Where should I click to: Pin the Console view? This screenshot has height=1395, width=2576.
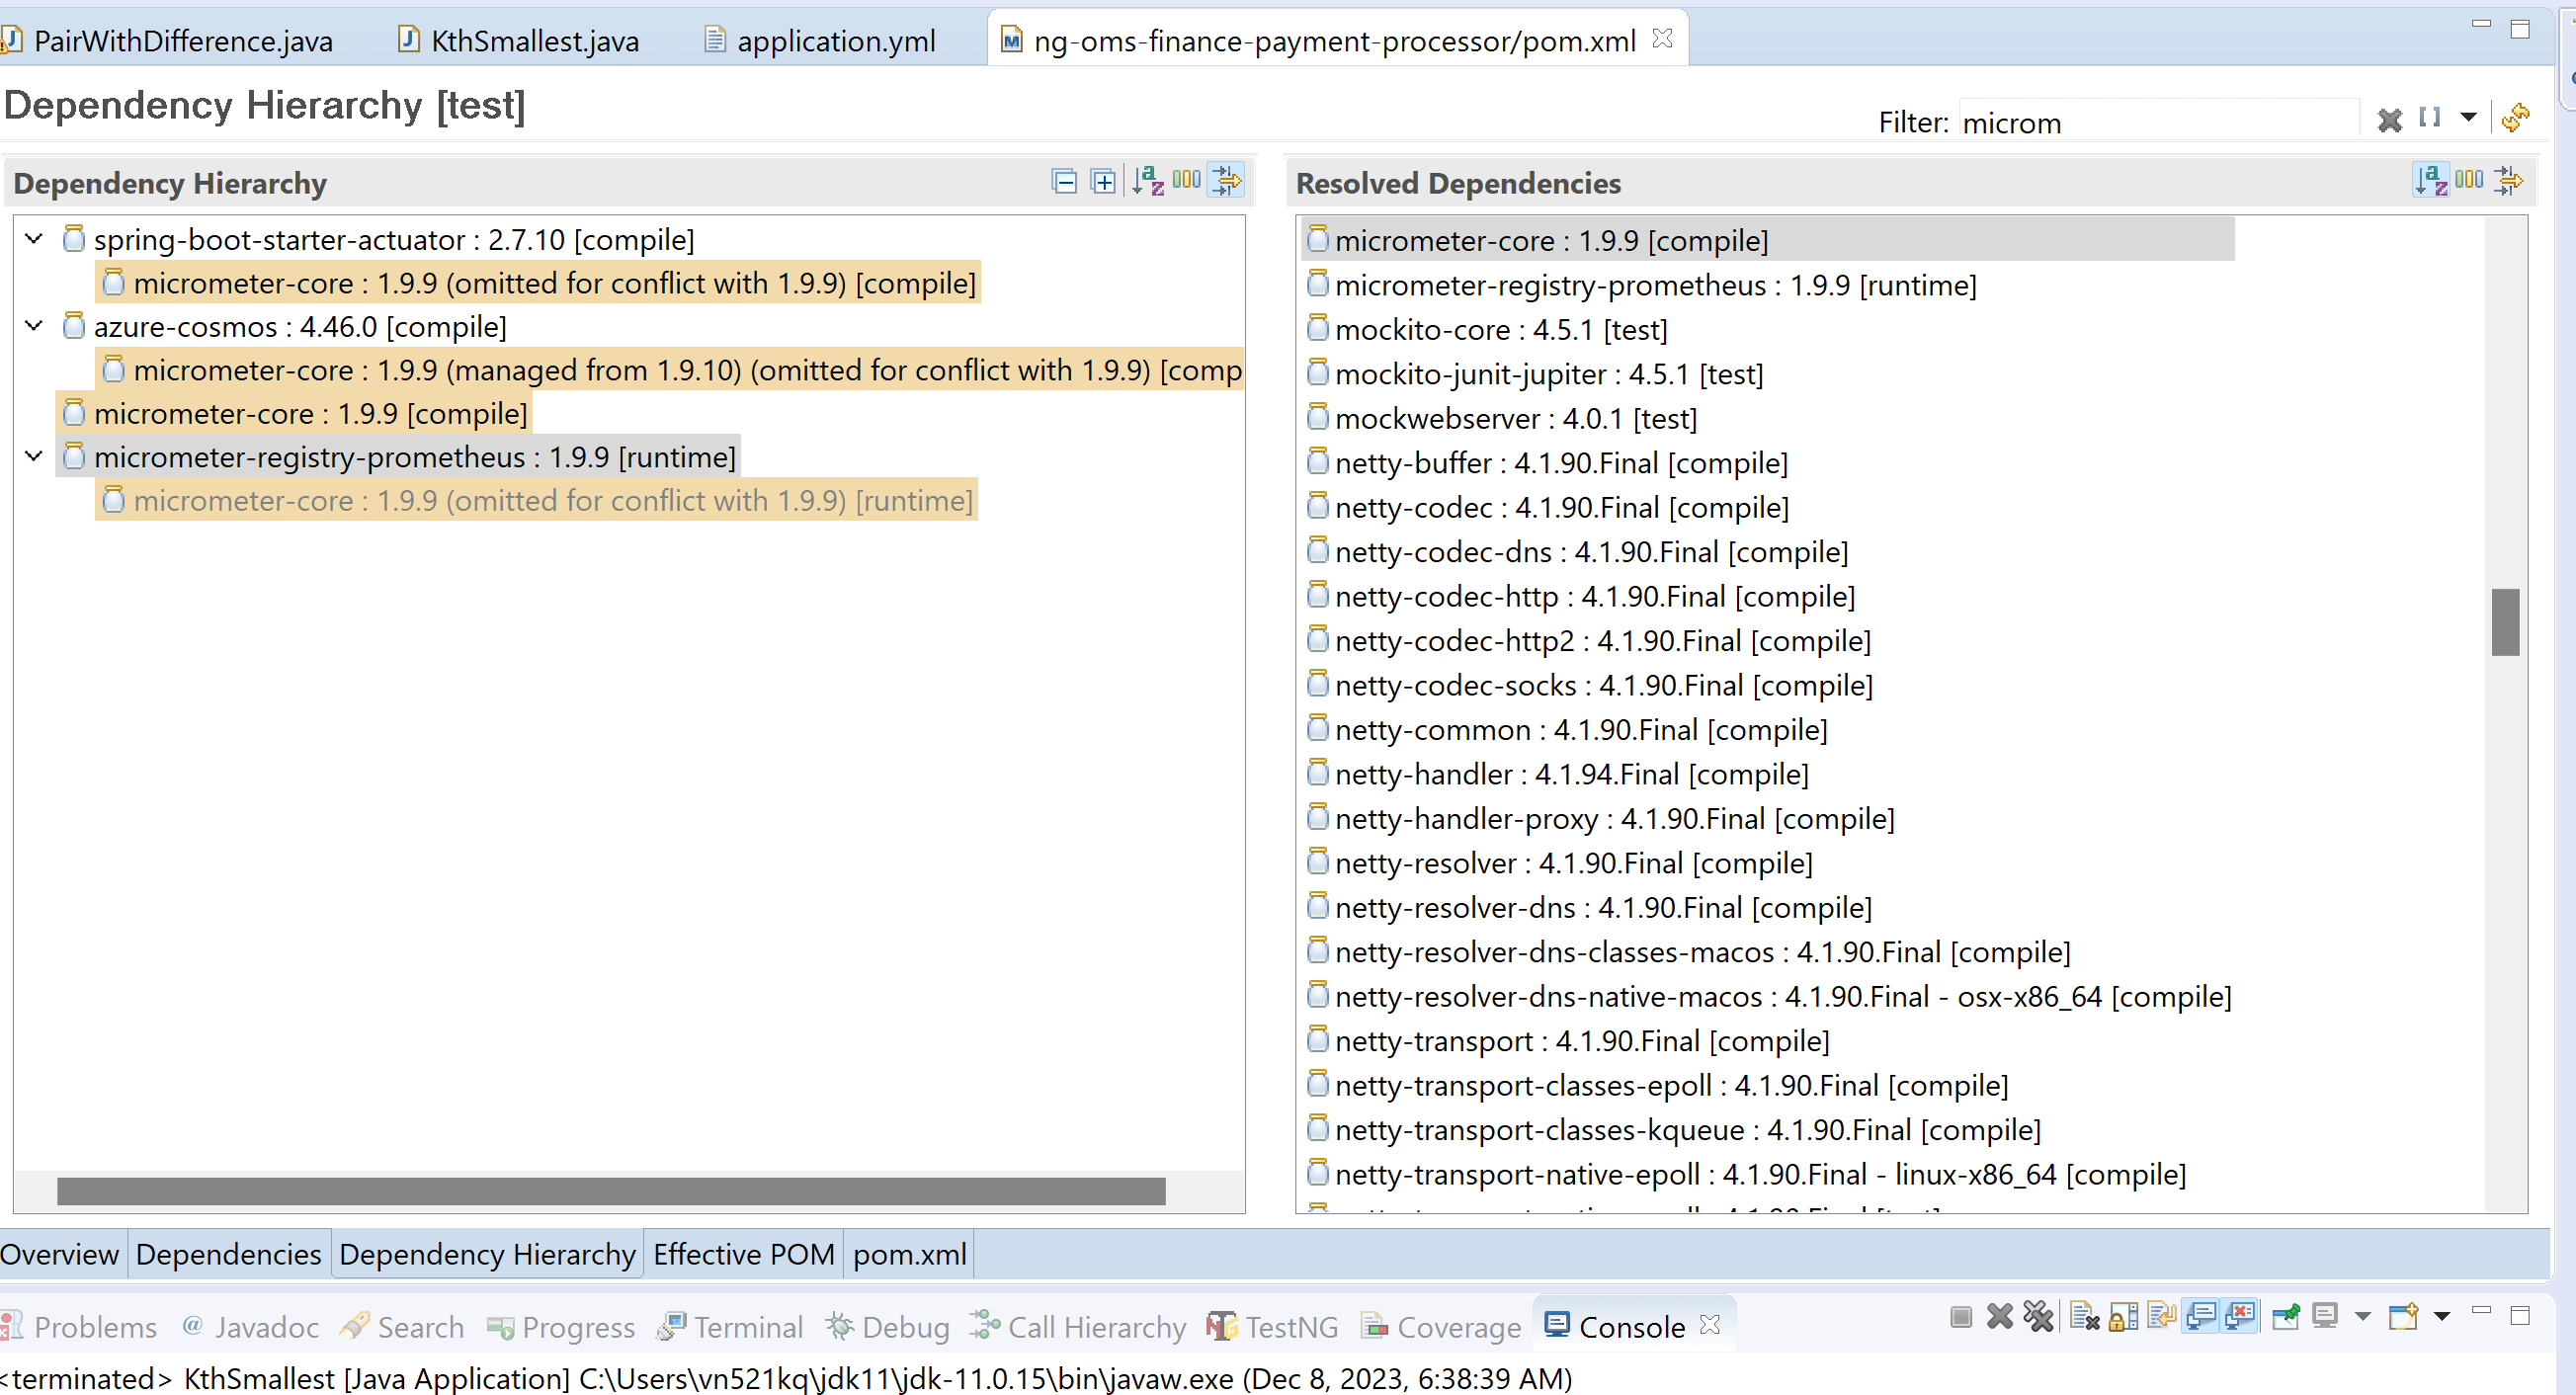(x=2287, y=1317)
